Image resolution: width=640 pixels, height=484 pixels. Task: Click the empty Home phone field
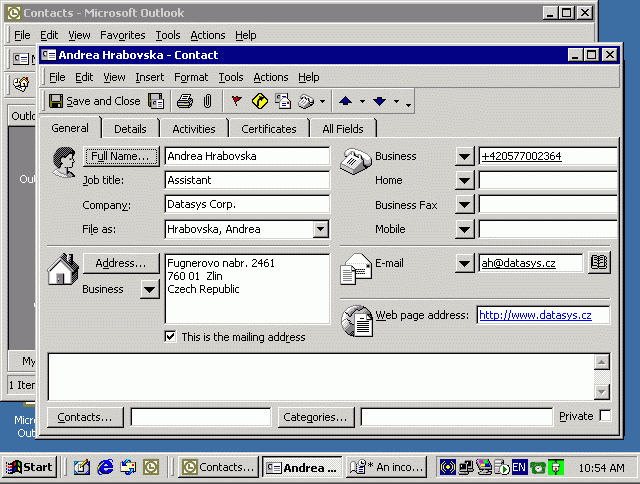547,180
